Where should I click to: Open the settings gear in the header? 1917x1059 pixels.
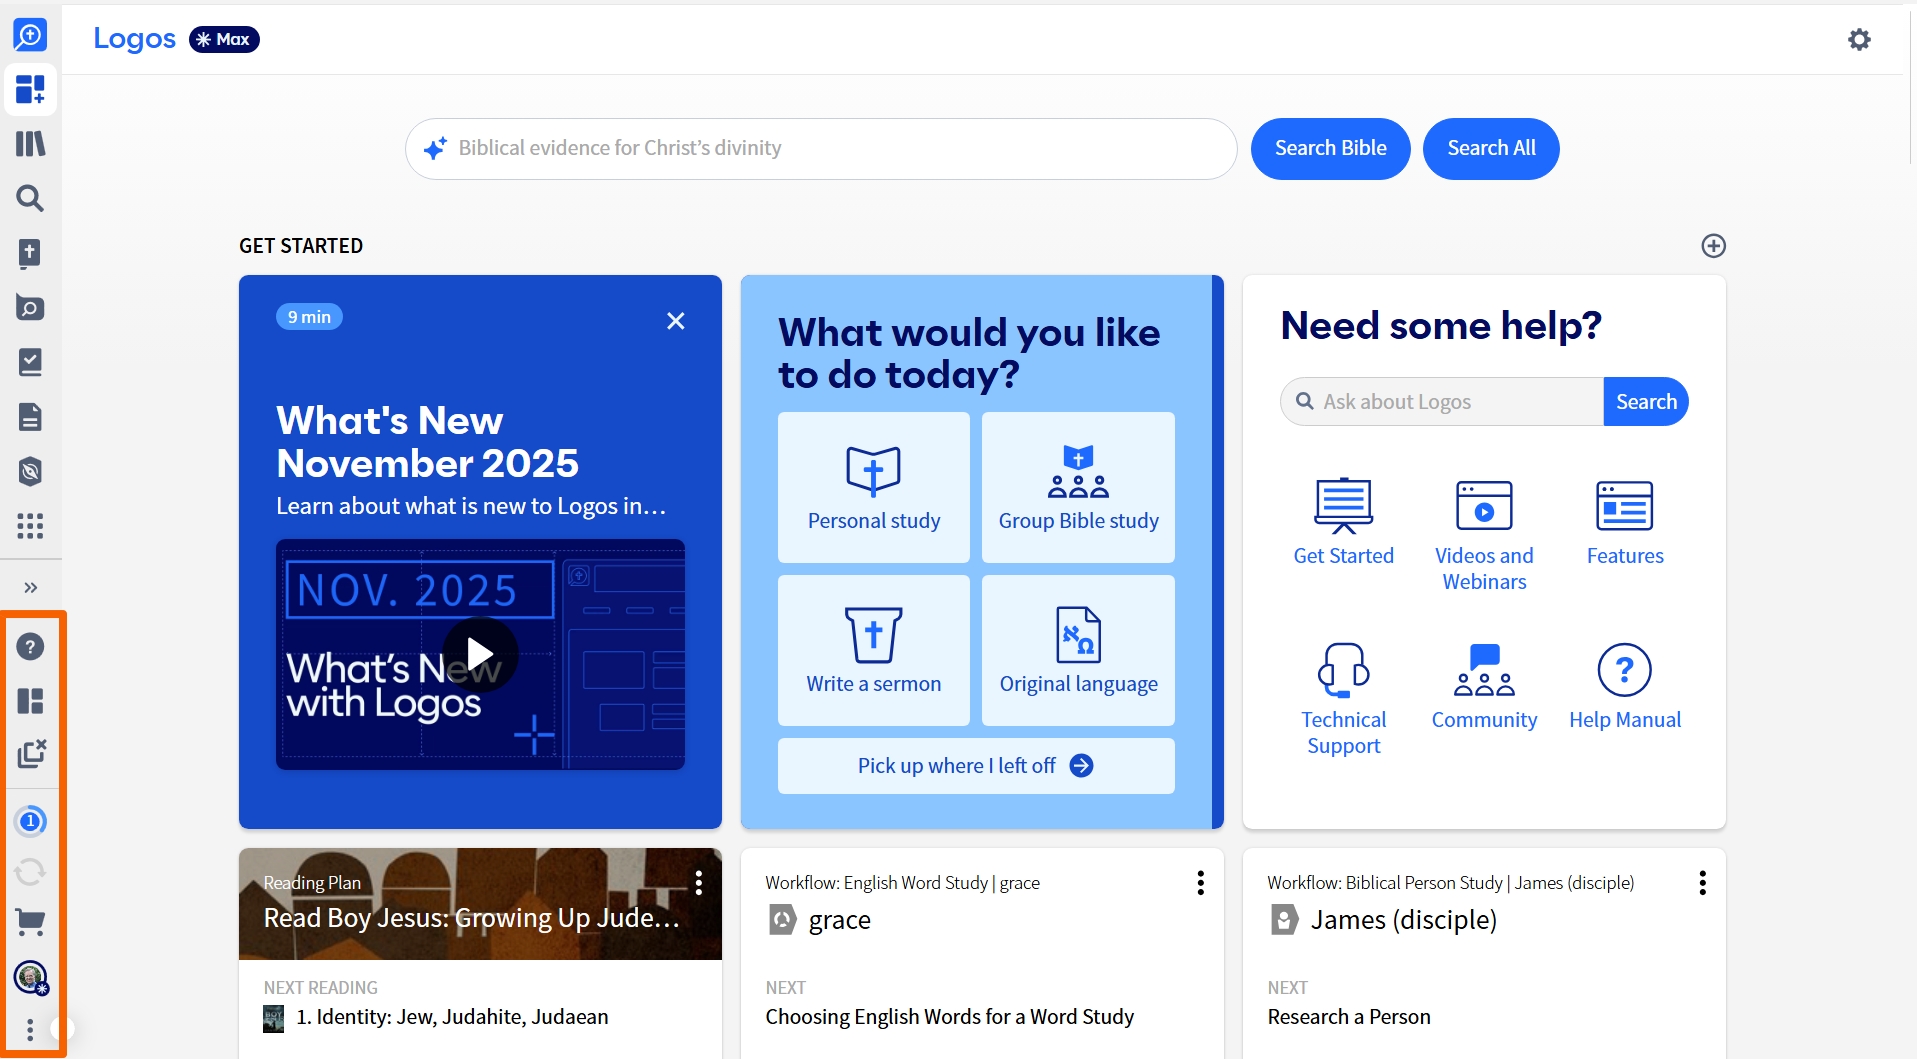point(1859,39)
